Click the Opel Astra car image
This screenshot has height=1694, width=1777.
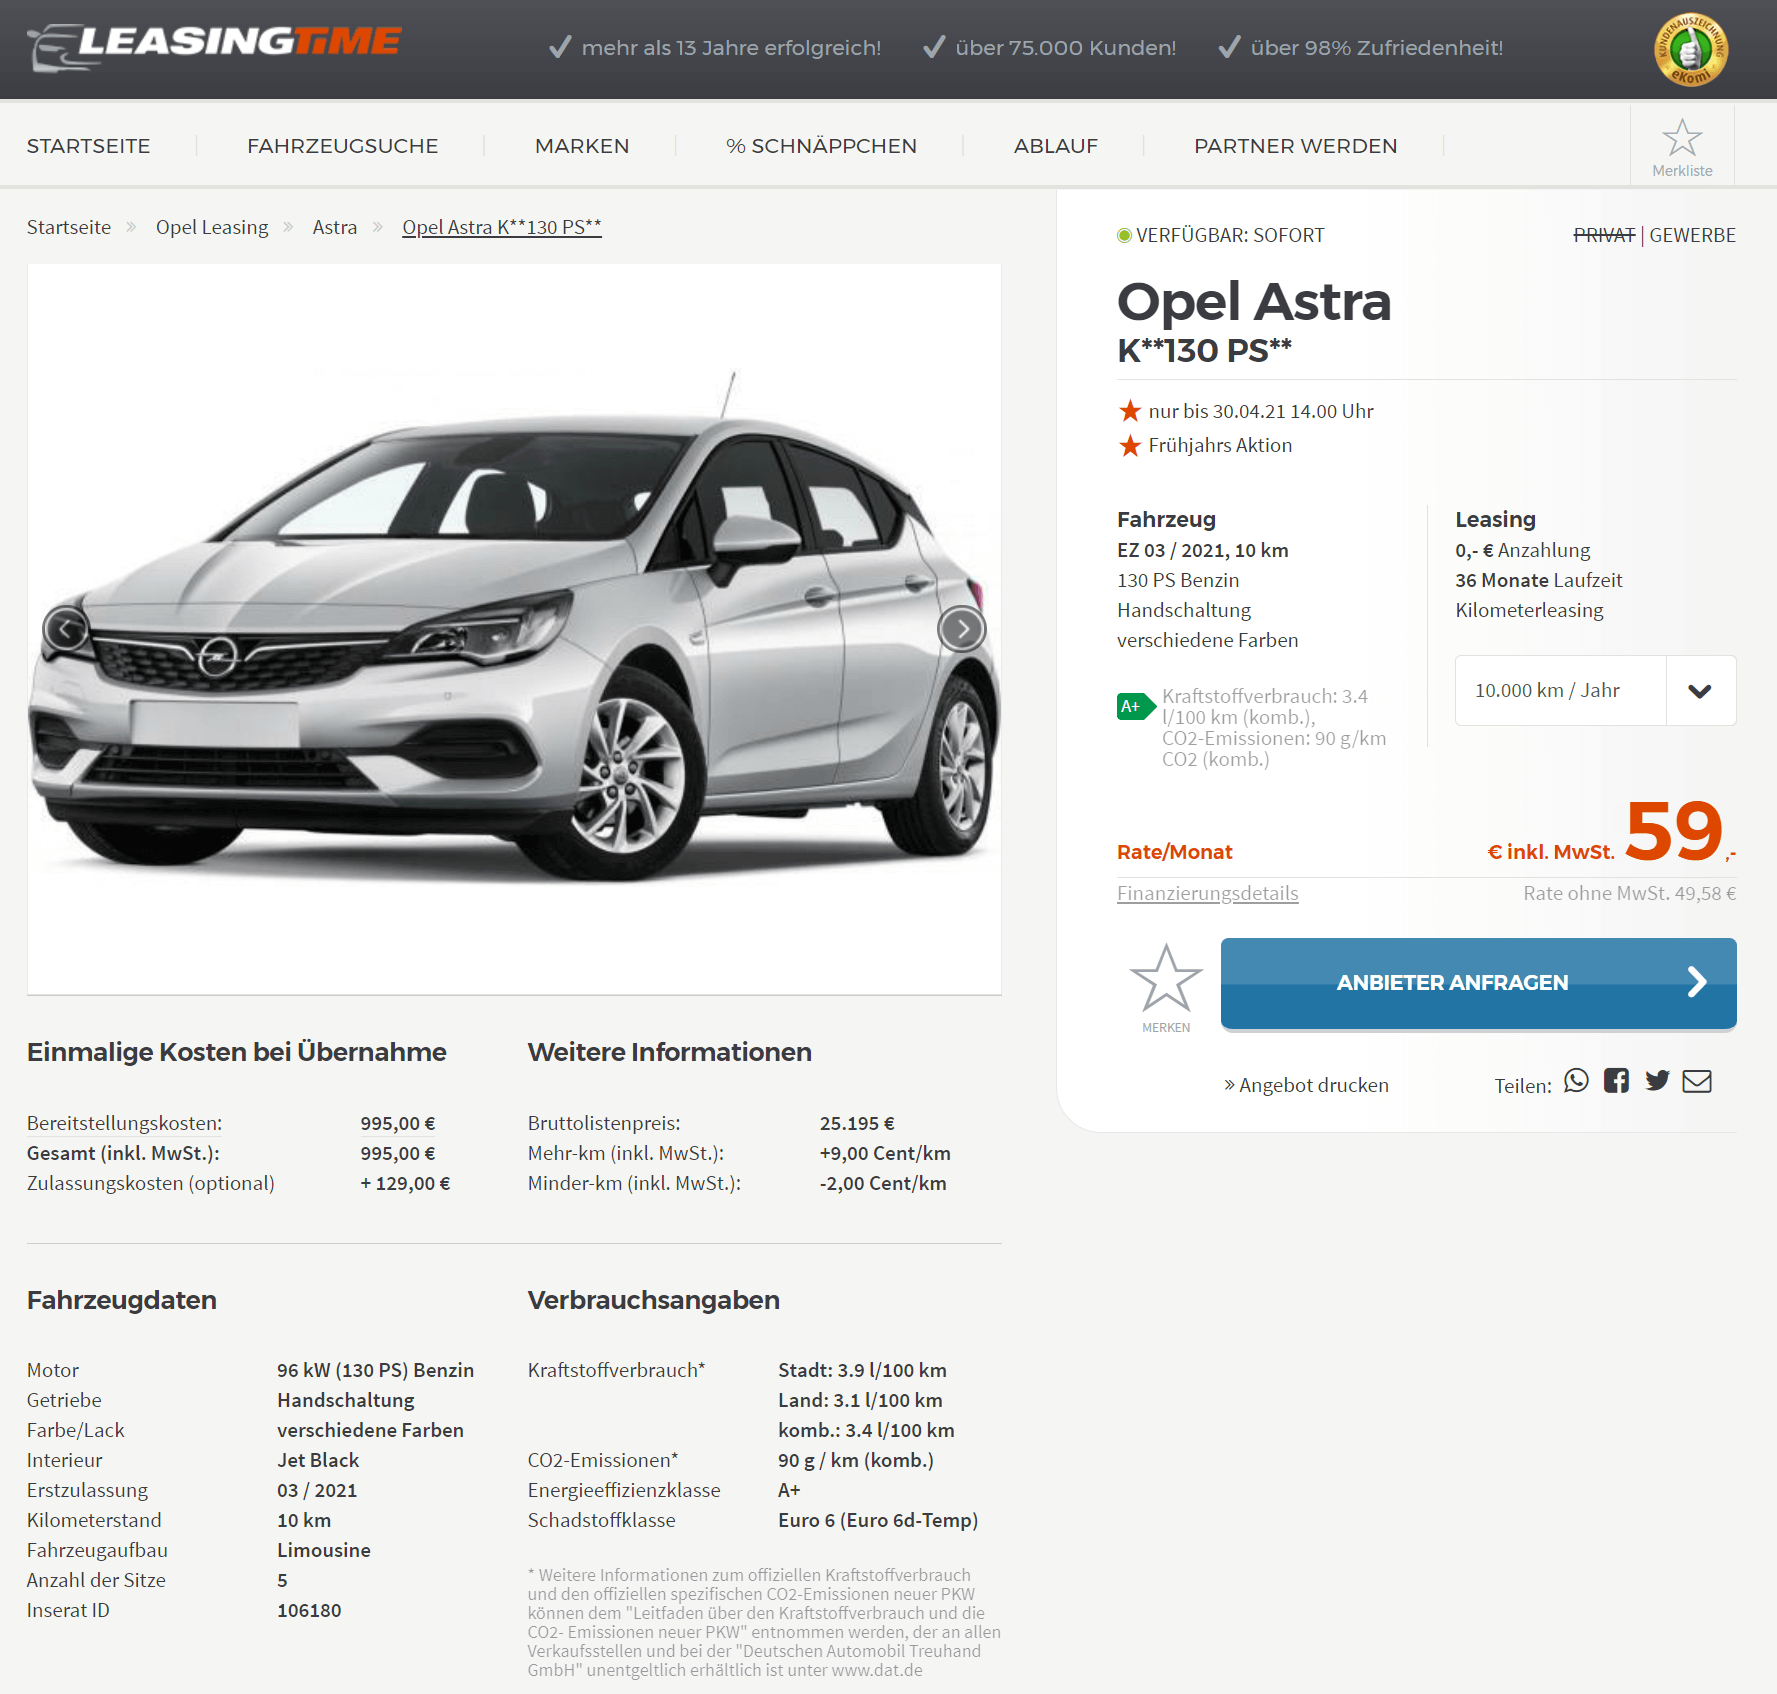pyautogui.click(x=514, y=629)
